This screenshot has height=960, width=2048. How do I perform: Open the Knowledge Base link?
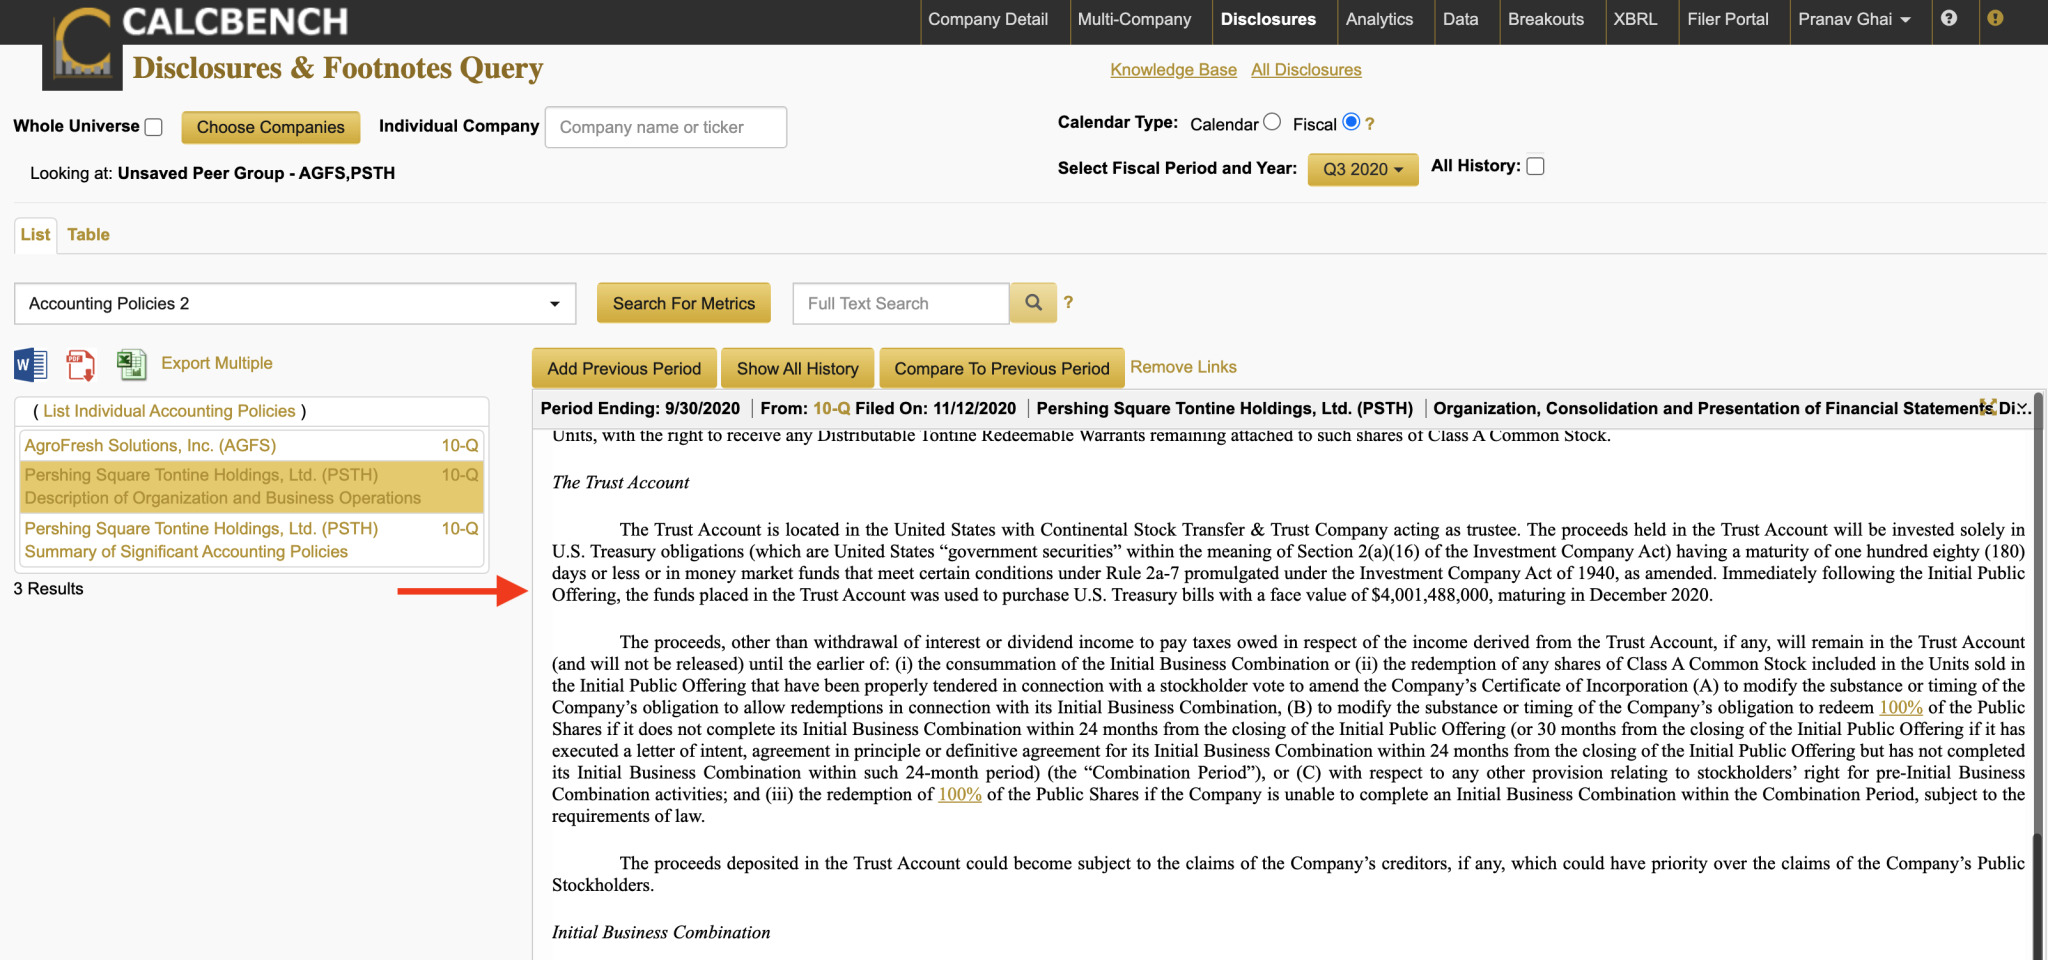(x=1173, y=70)
